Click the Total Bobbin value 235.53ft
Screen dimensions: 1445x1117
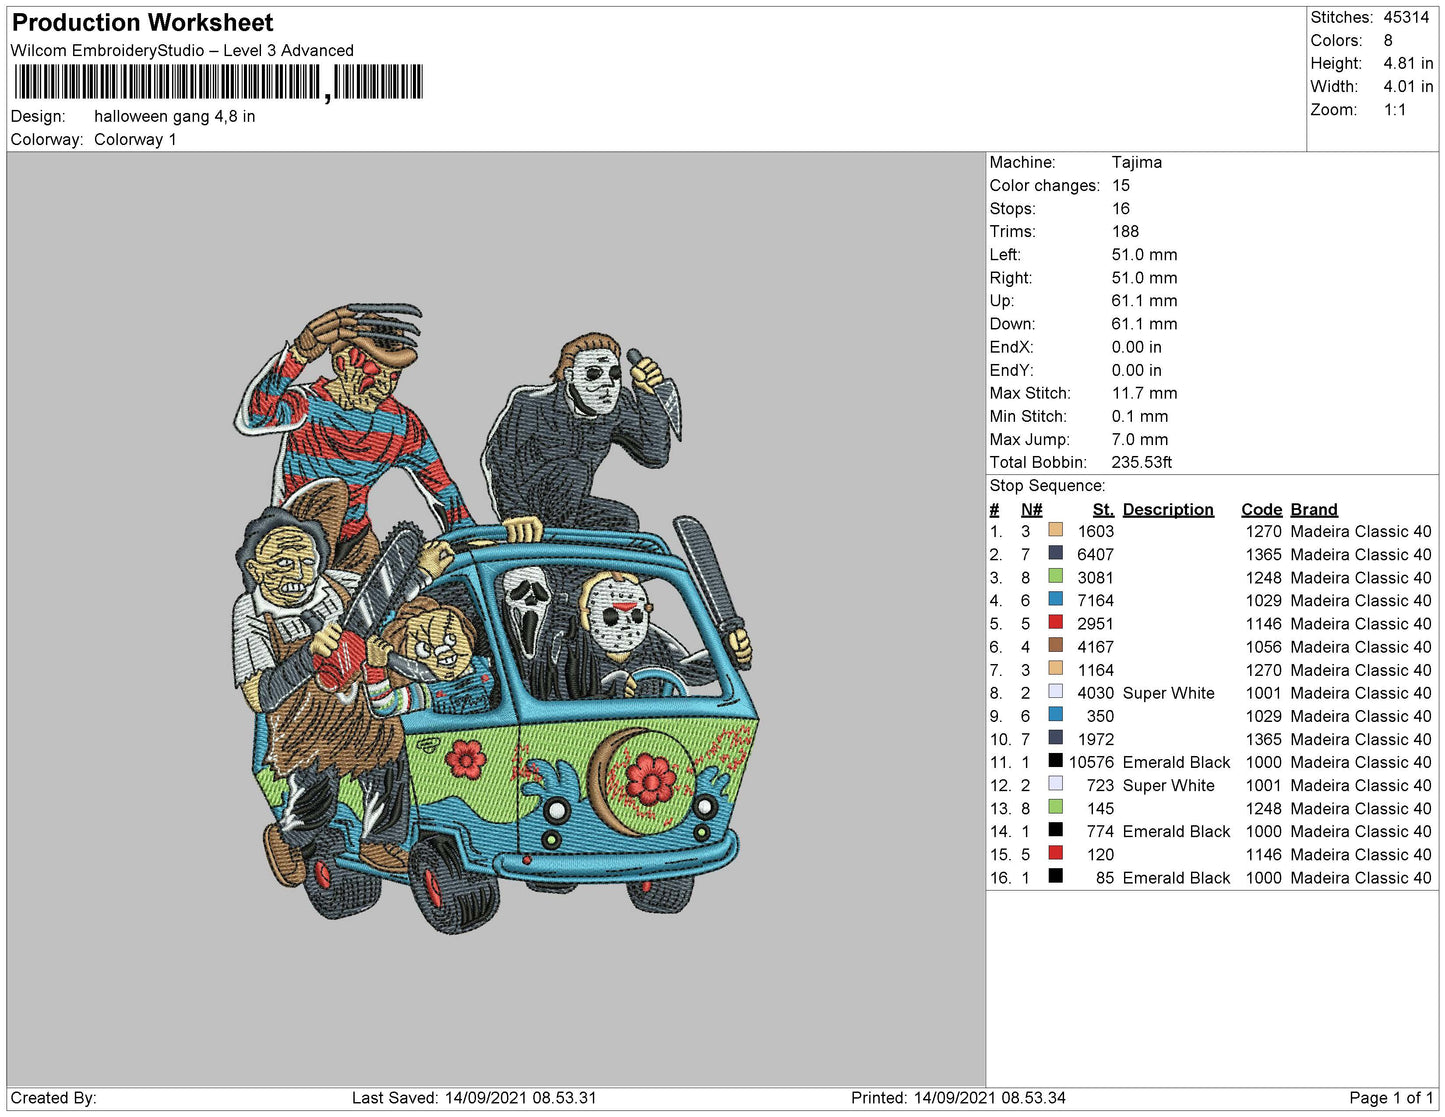click(1142, 461)
